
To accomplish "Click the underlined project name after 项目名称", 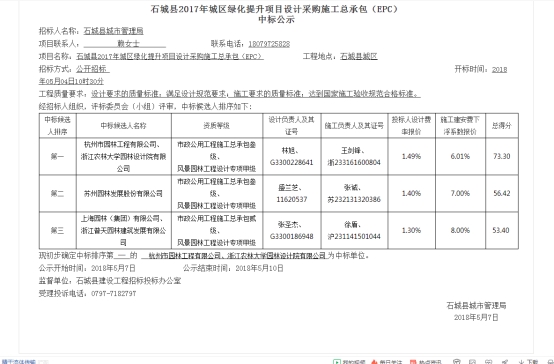I will tap(170, 57).
